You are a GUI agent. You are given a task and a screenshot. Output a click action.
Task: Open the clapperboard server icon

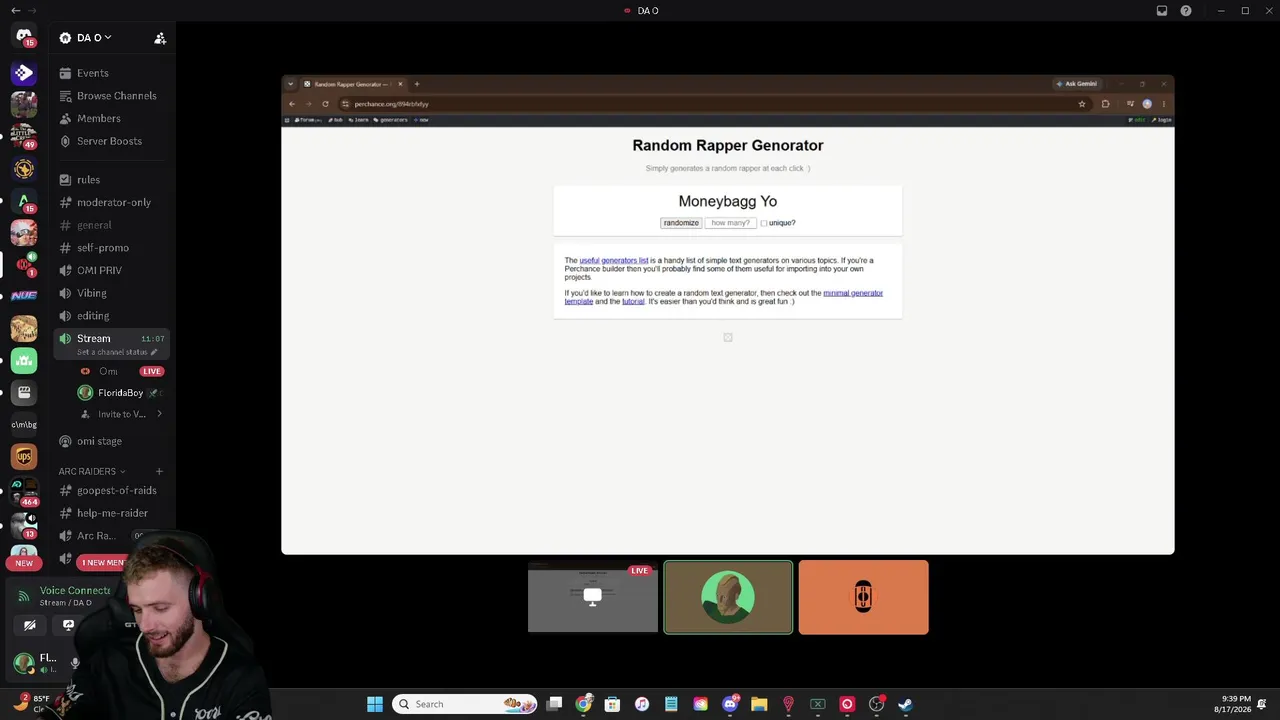click(x=24, y=393)
